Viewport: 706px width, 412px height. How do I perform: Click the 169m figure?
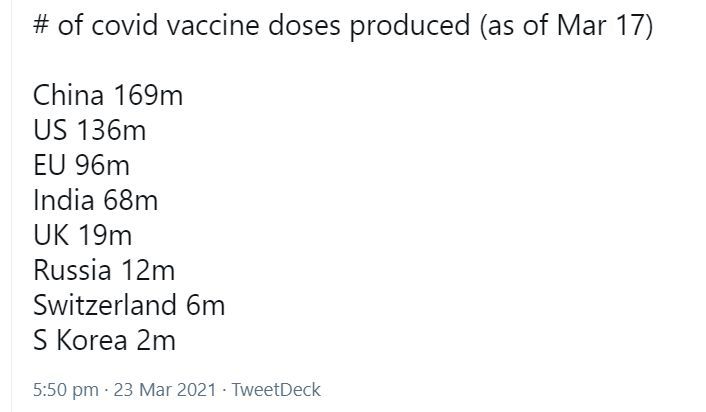pos(146,96)
